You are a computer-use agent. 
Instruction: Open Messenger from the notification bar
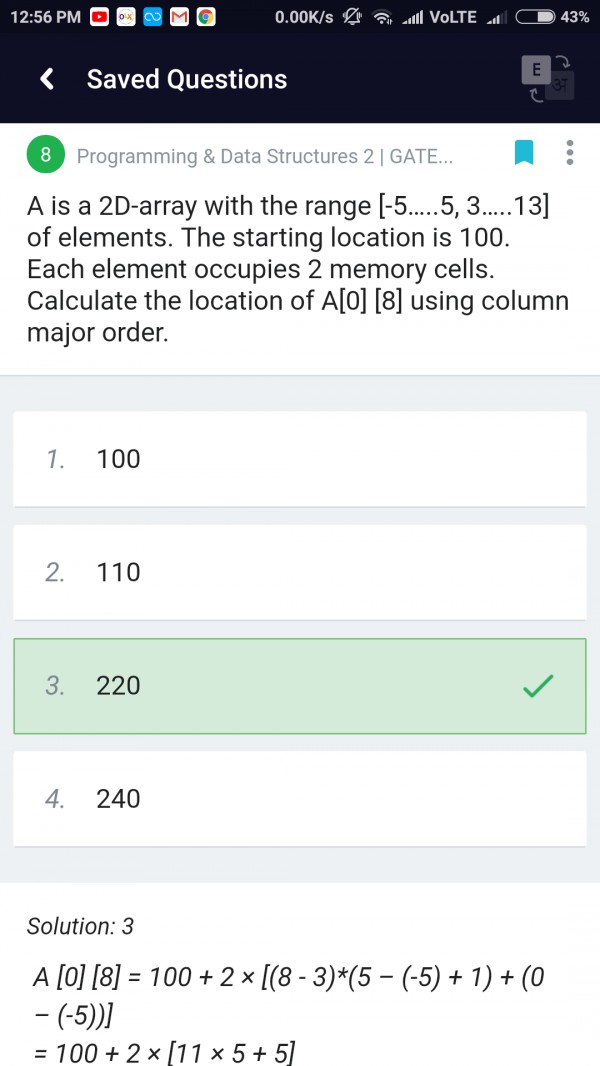151,17
